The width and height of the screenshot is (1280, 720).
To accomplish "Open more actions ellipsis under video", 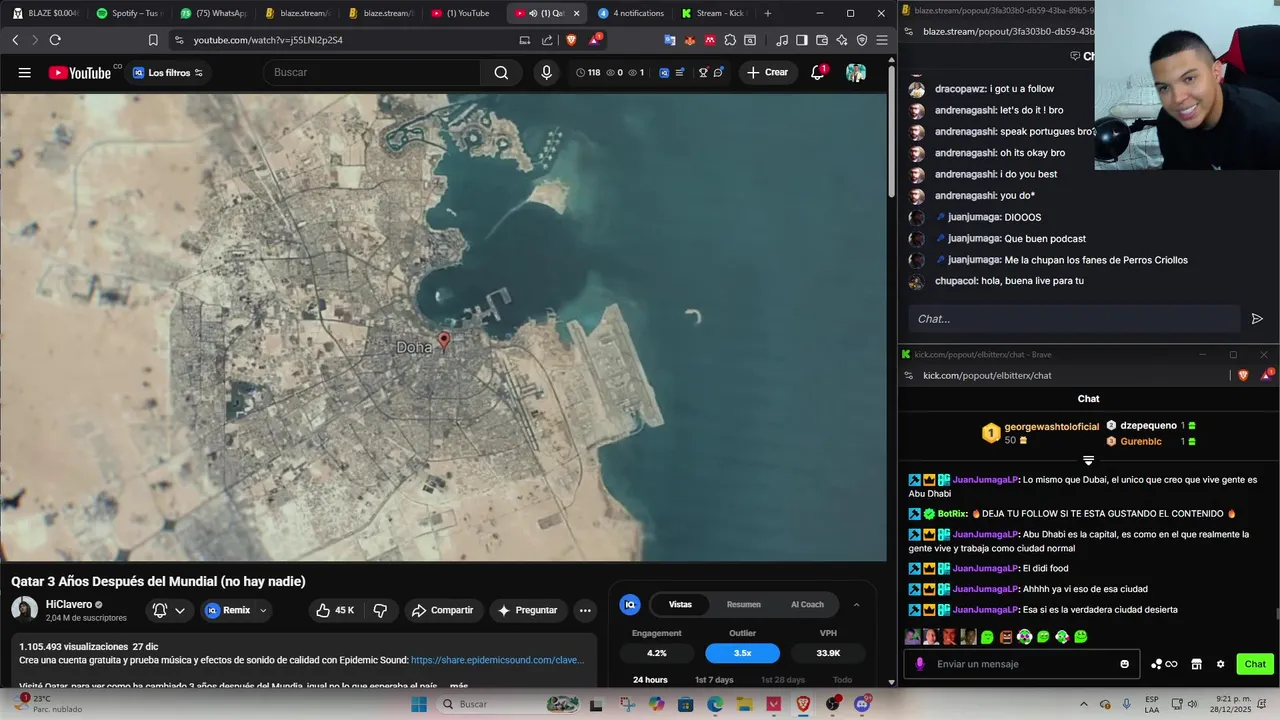I will [585, 610].
